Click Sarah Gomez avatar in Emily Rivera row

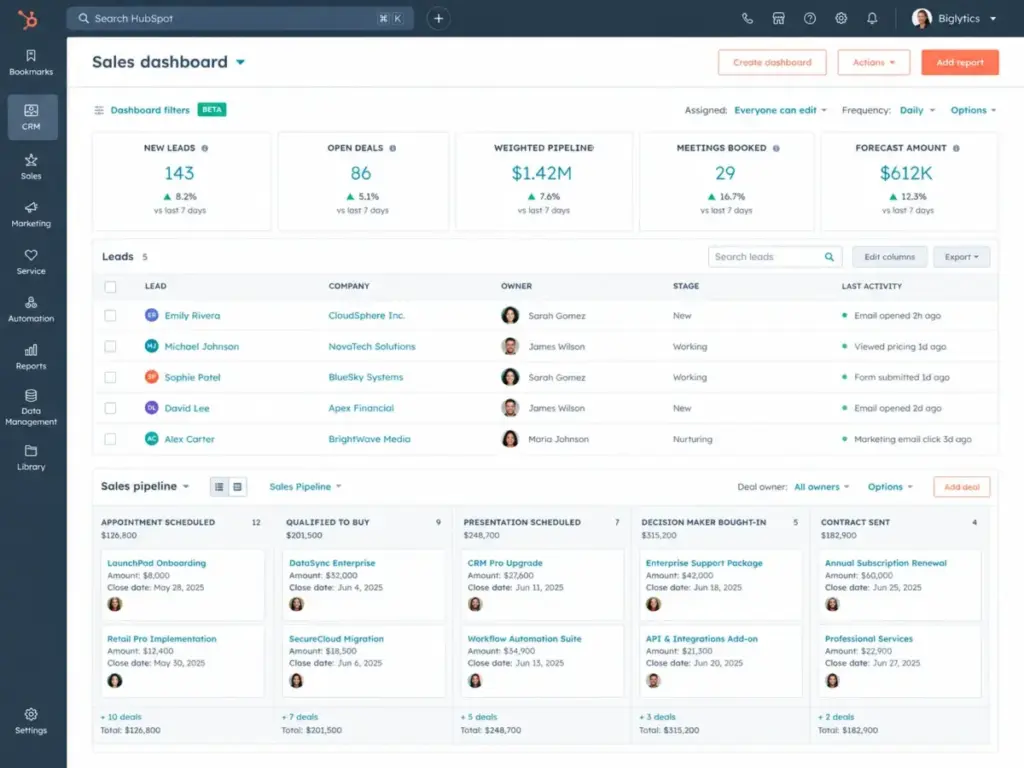pyautogui.click(x=510, y=315)
